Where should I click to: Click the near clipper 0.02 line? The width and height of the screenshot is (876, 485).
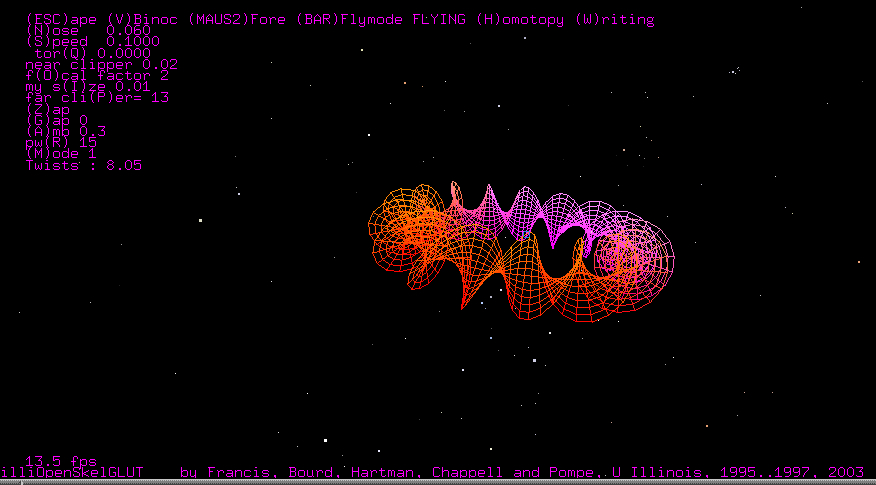(101, 64)
